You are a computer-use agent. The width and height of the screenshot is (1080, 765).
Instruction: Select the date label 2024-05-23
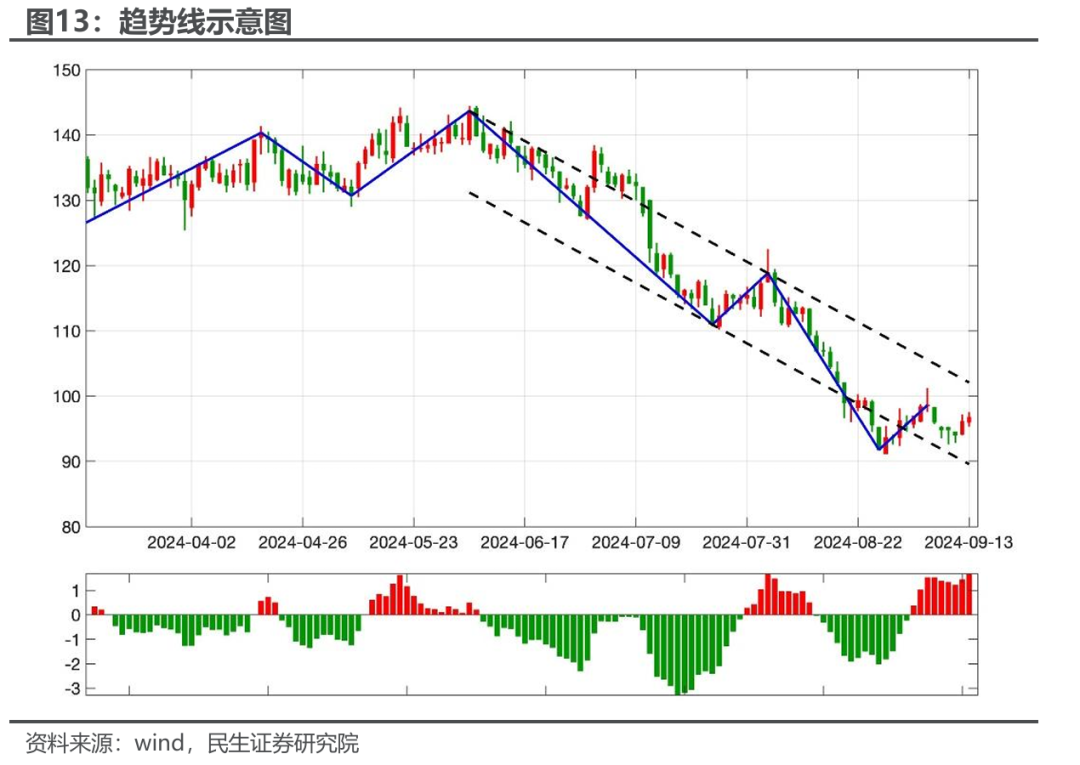pos(413,543)
